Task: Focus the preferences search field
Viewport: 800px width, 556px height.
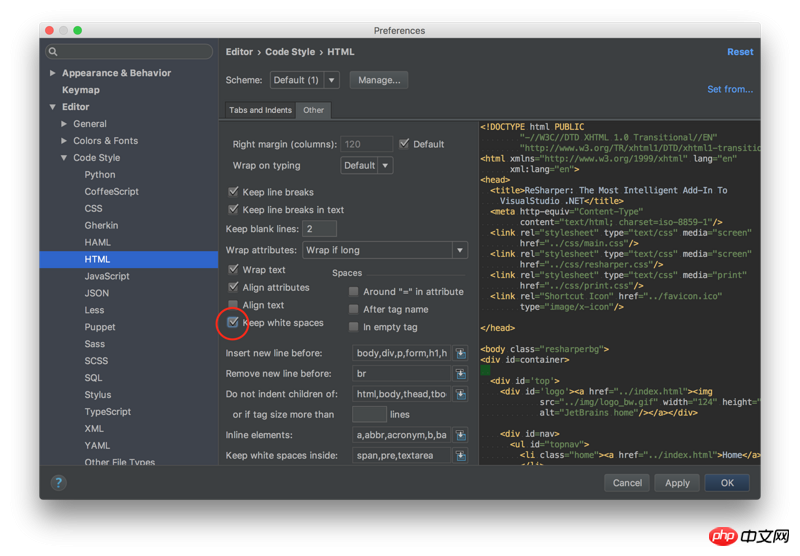Action: point(129,52)
